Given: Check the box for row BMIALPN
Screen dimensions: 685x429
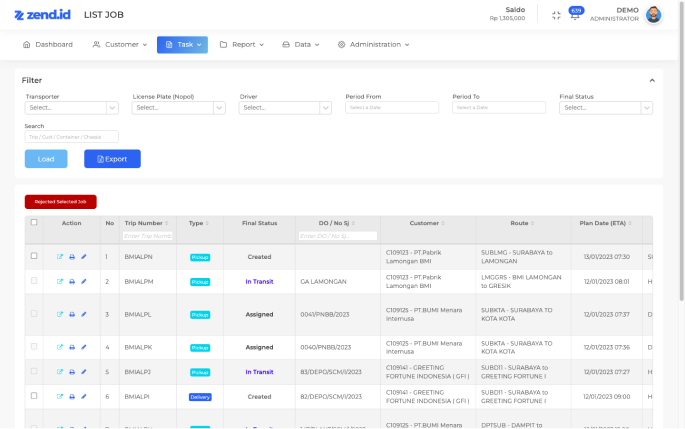Looking at the screenshot, I should pos(34,256).
